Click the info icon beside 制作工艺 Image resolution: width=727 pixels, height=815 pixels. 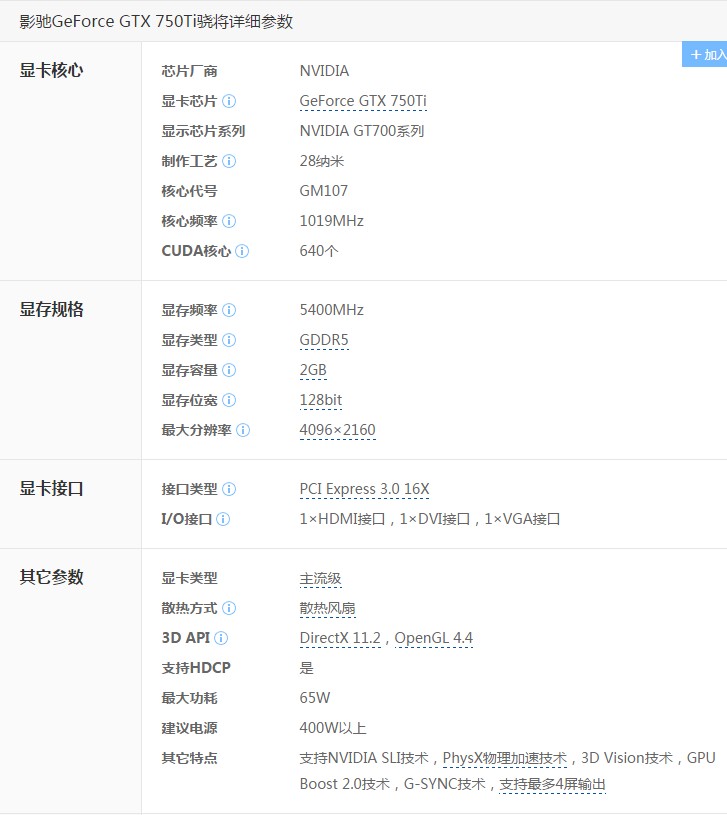coord(229,161)
